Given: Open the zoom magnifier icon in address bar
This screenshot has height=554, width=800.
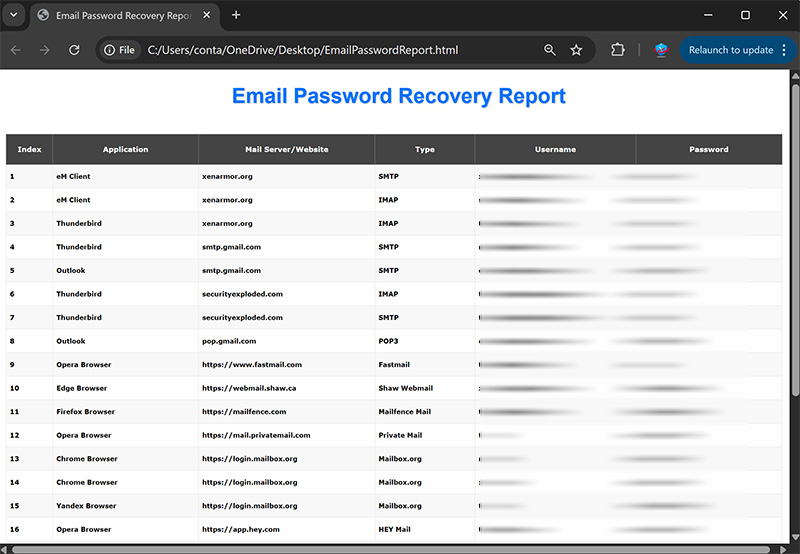Looking at the screenshot, I should 549,50.
